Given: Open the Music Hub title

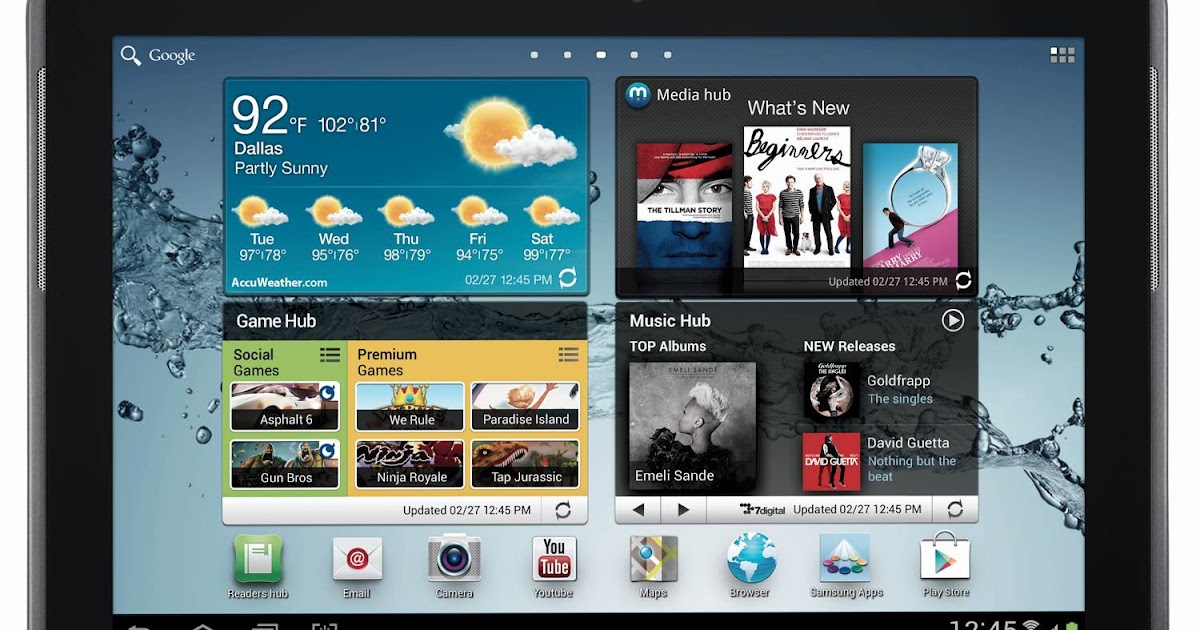Looking at the screenshot, I should (x=670, y=321).
